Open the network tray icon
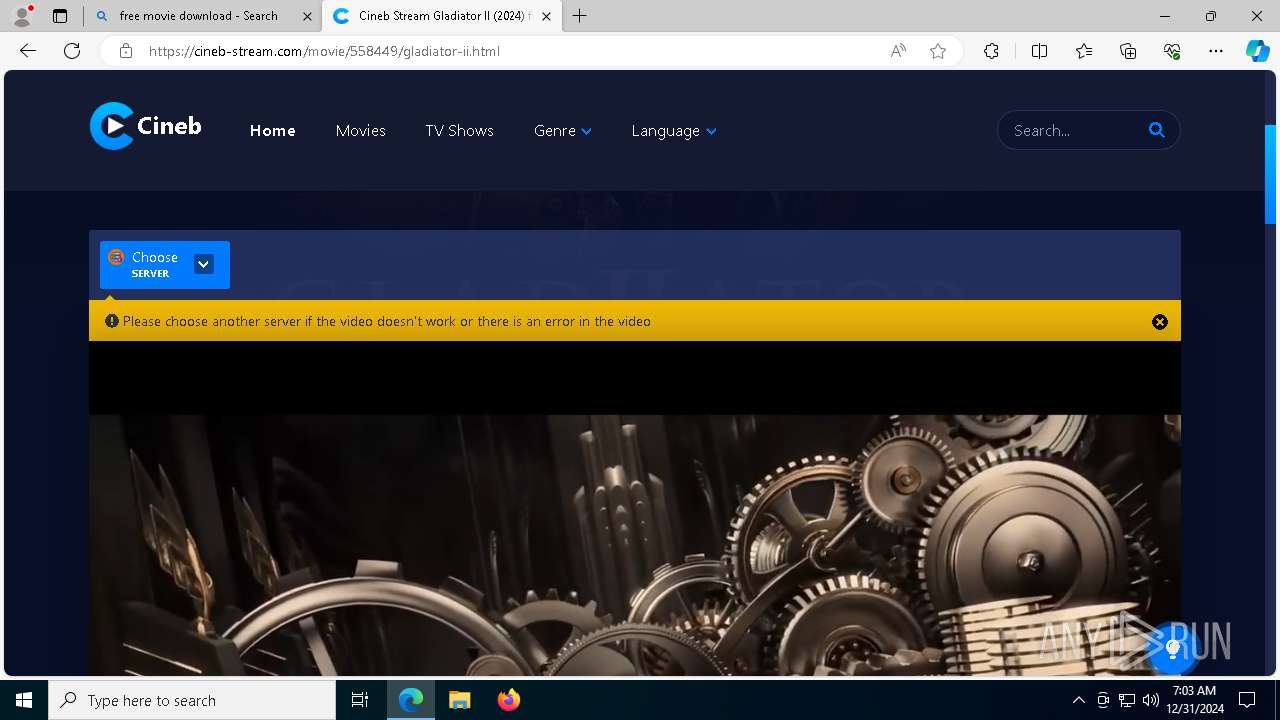Screen dimensions: 1280x720 1127,700
